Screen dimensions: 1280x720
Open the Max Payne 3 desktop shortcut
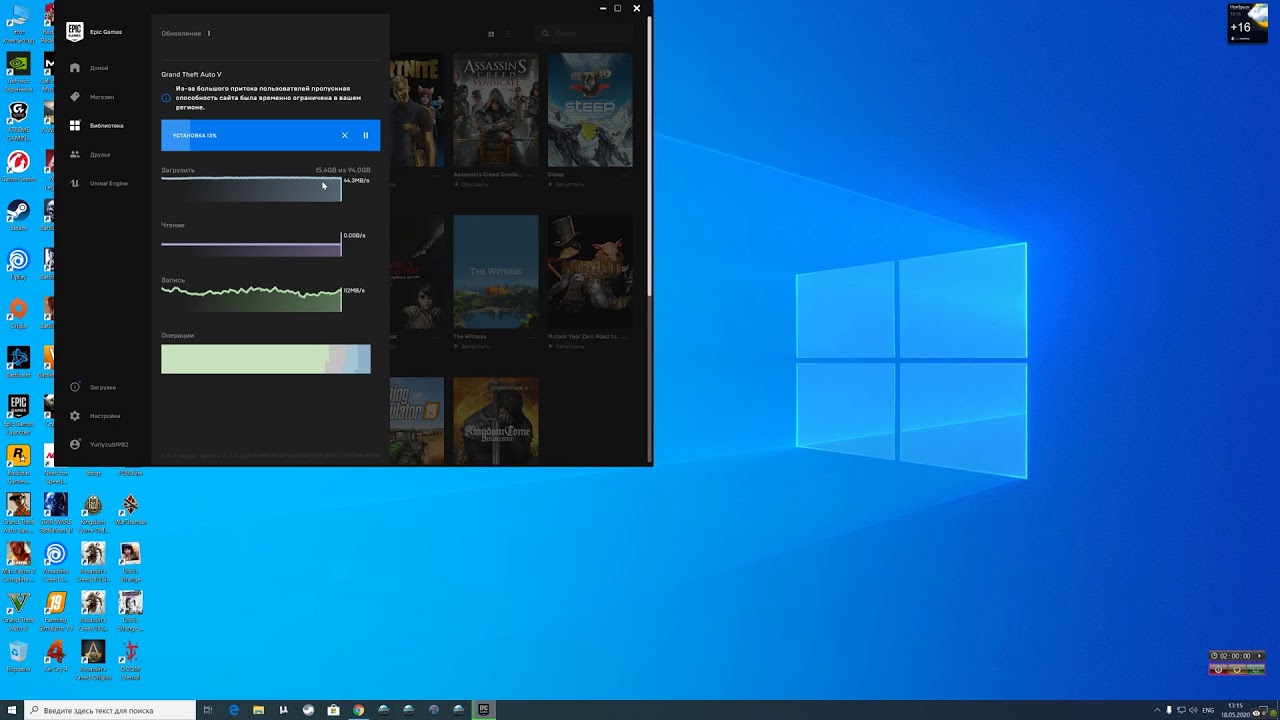tap(18, 561)
